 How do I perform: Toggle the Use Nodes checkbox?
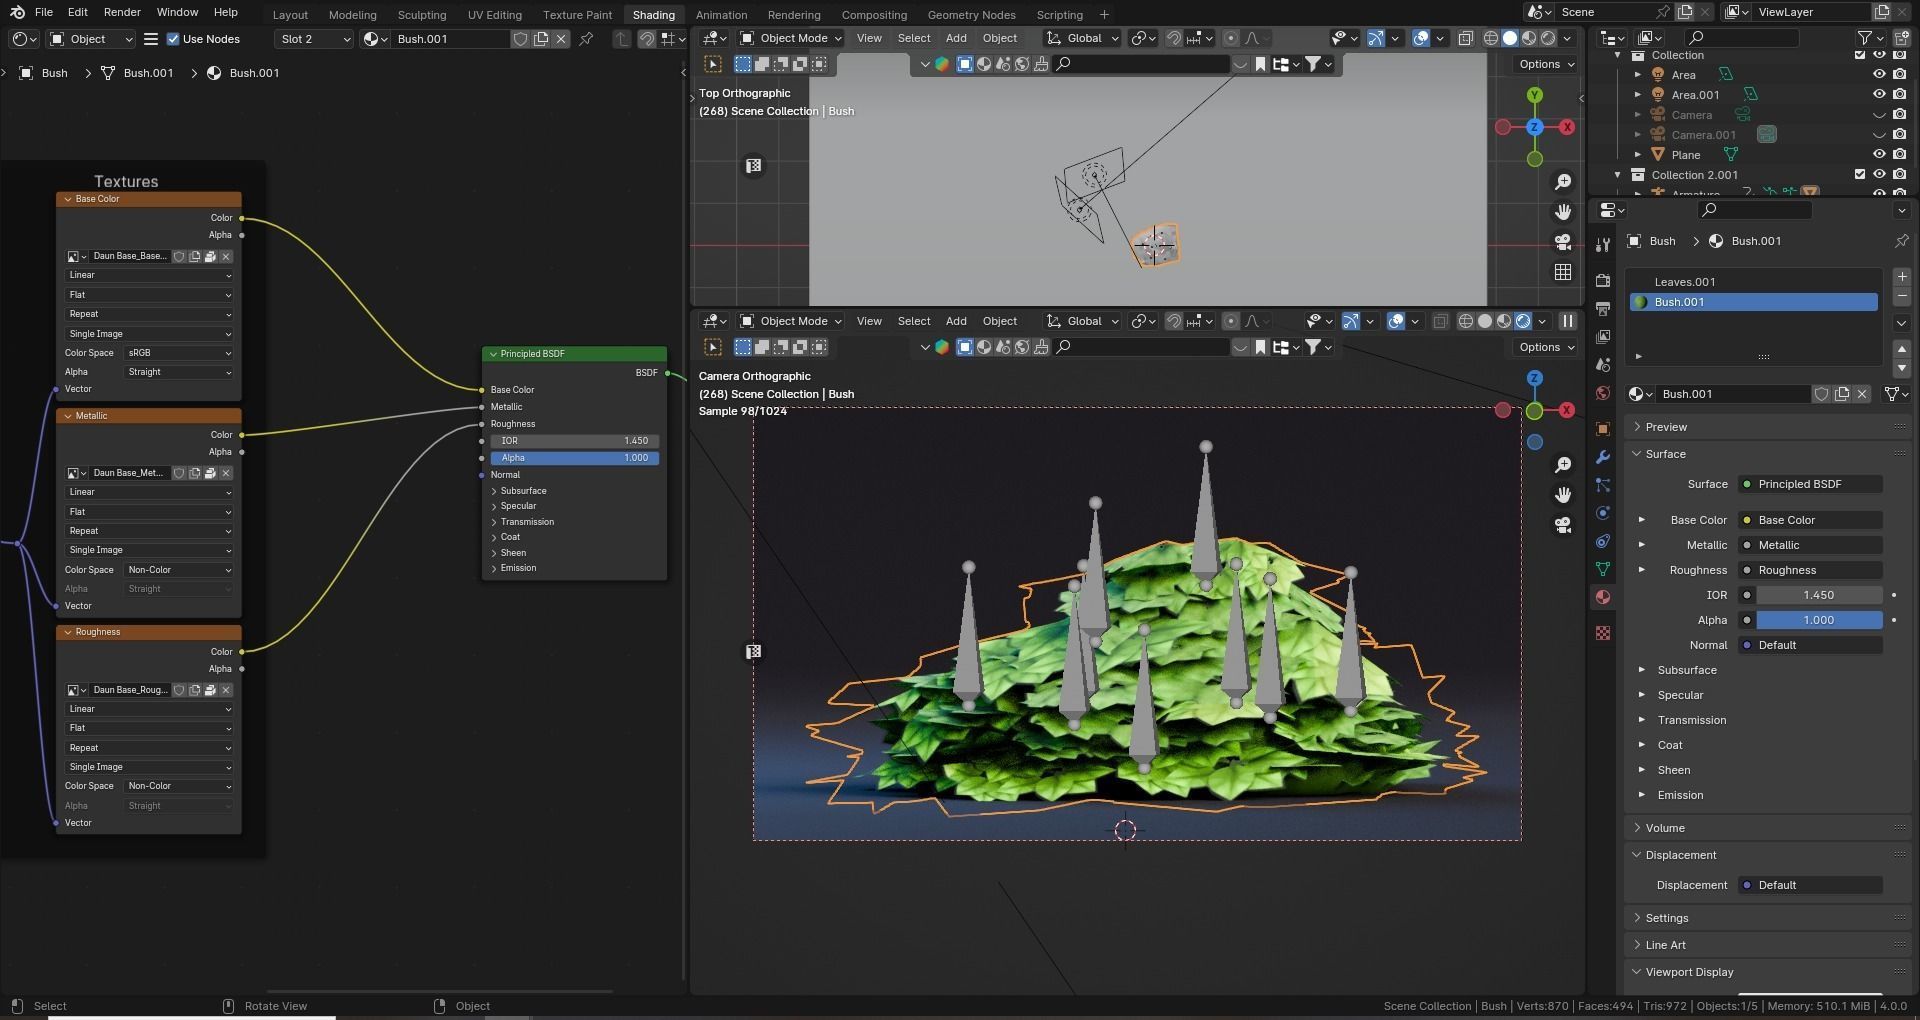tap(173, 39)
